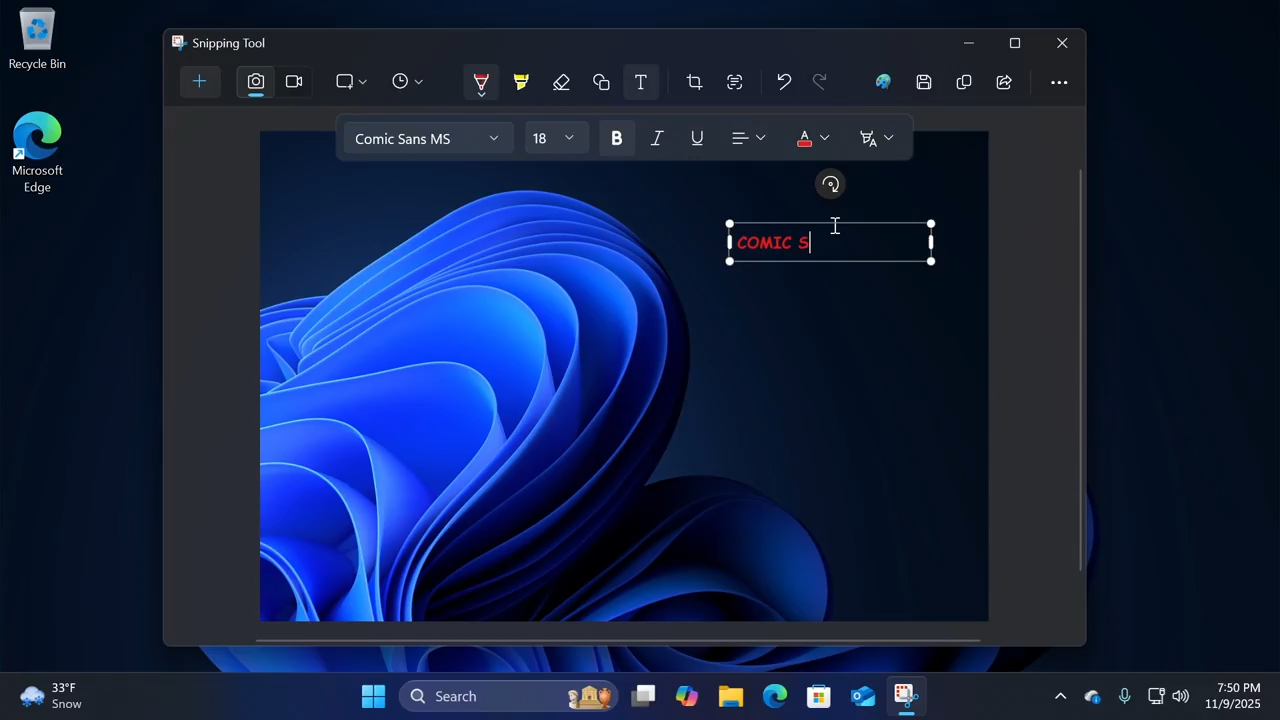Screen dimensions: 1280x720
Task: Activate the text actions tool
Action: [735, 82]
